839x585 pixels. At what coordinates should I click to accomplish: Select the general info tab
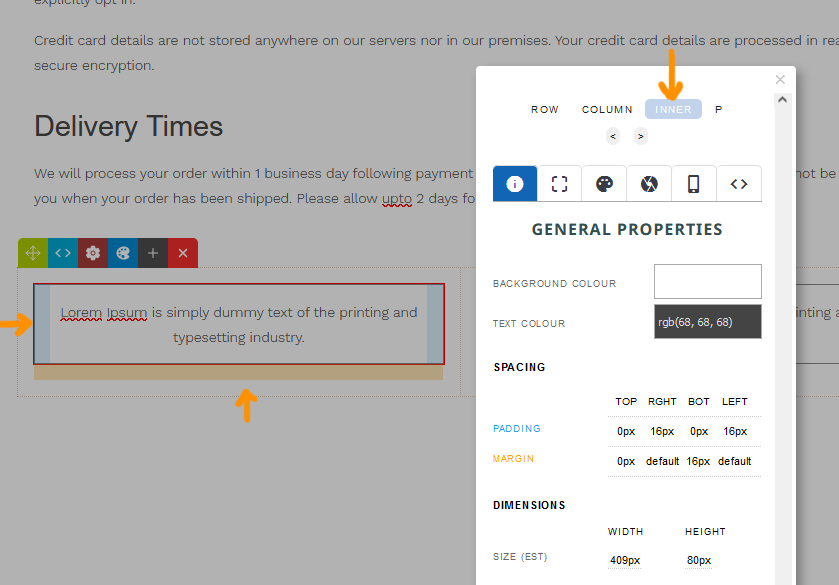point(515,184)
